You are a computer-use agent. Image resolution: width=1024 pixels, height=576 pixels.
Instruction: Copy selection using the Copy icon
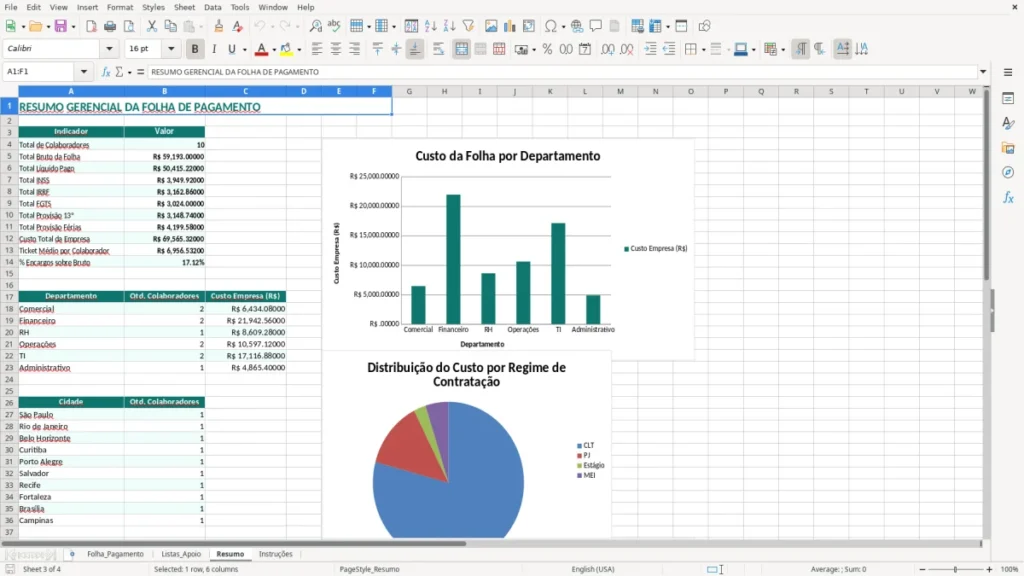pyautogui.click(x=170, y=26)
